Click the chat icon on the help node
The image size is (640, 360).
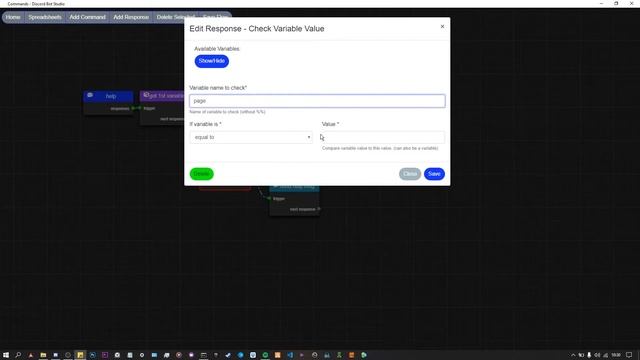click(90, 96)
